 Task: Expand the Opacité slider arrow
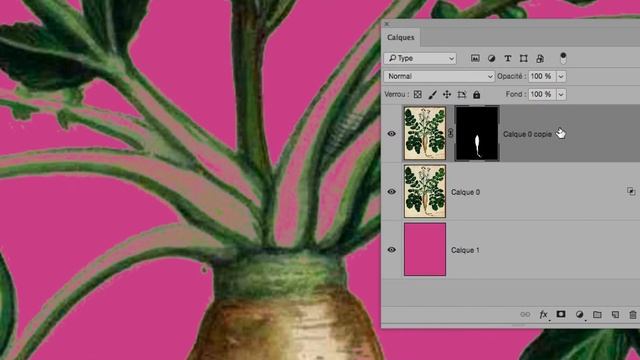[x=561, y=76]
